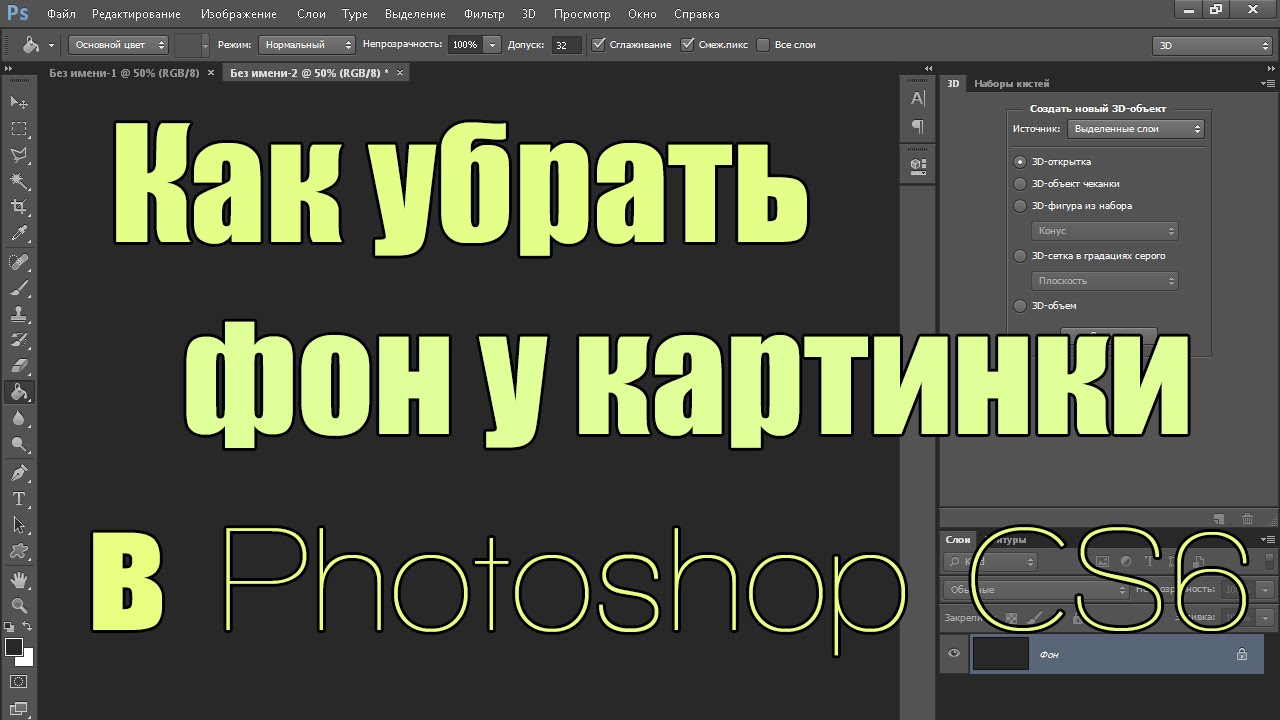1280x720 pixels.
Task: Select the Horizontal Type tool
Action: click(19, 498)
